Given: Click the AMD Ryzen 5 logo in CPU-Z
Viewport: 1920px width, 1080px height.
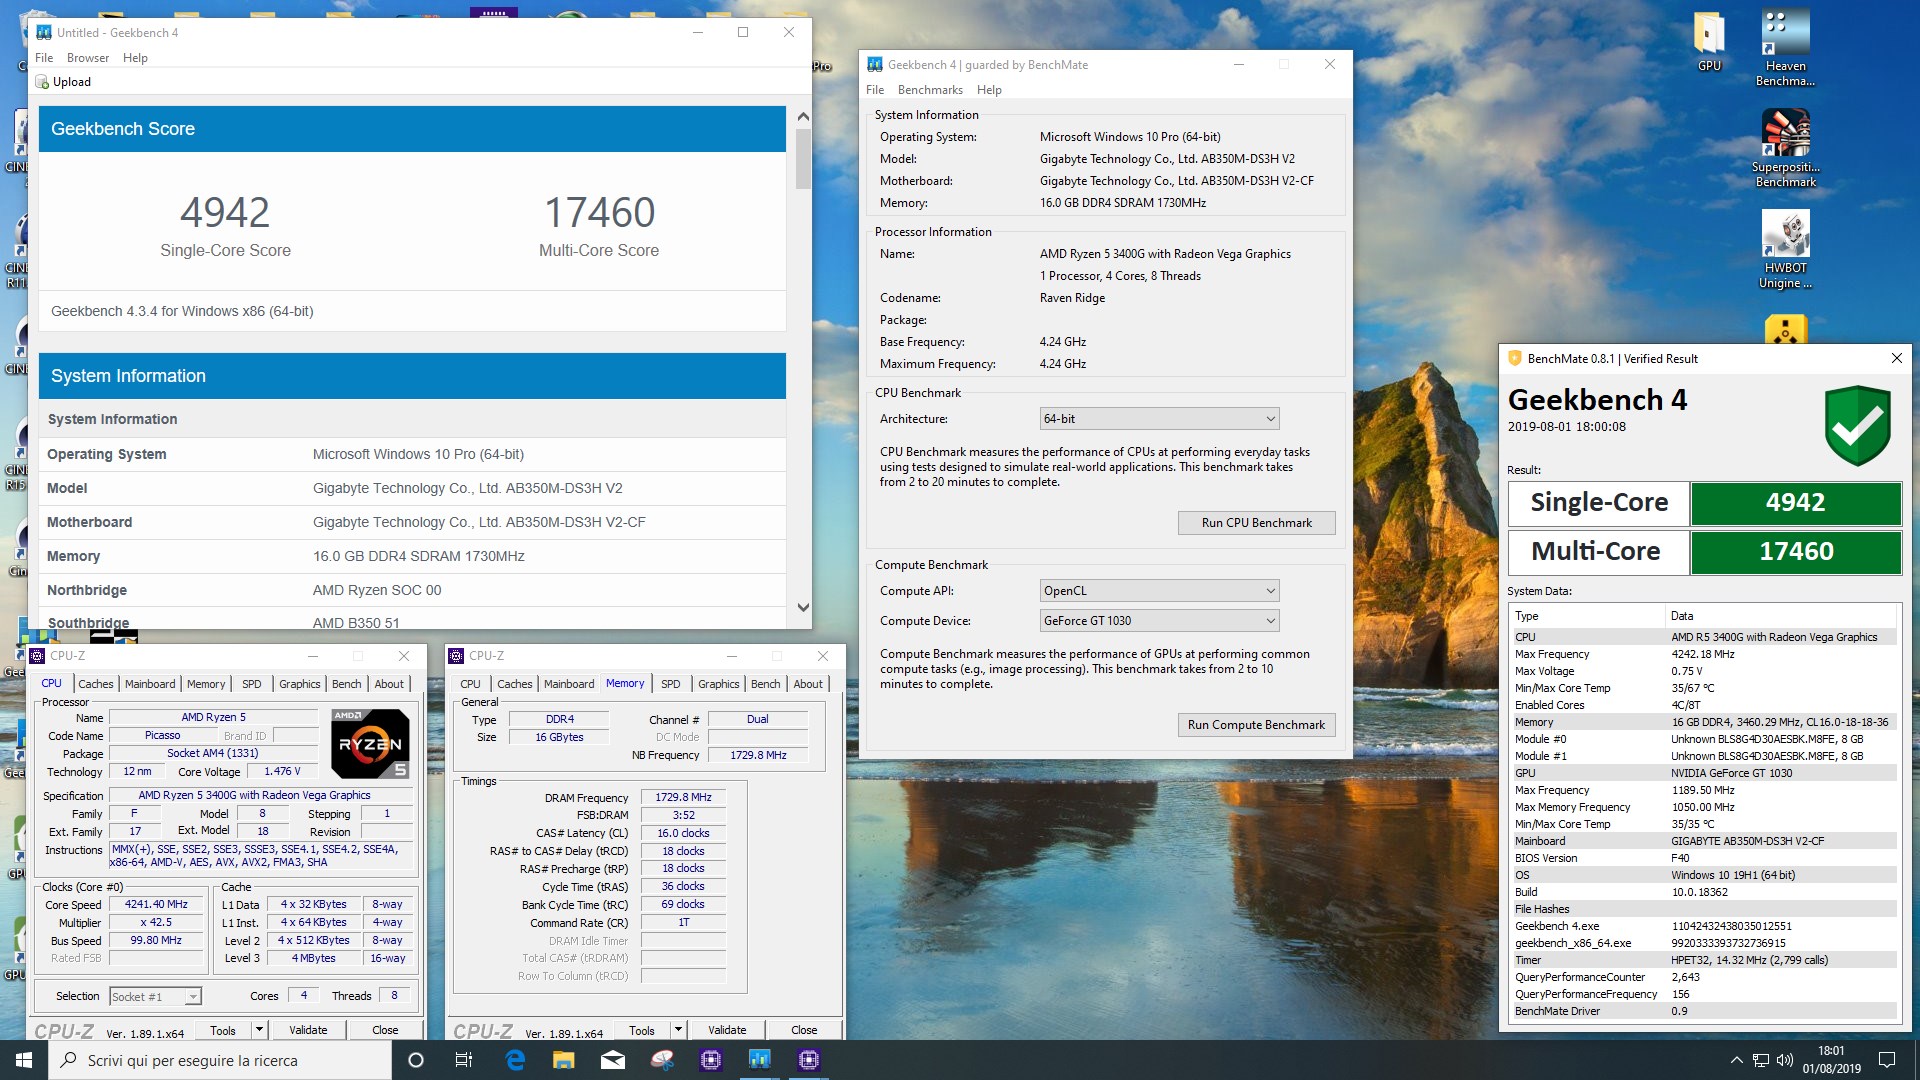Looking at the screenshot, I should point(370,744).
